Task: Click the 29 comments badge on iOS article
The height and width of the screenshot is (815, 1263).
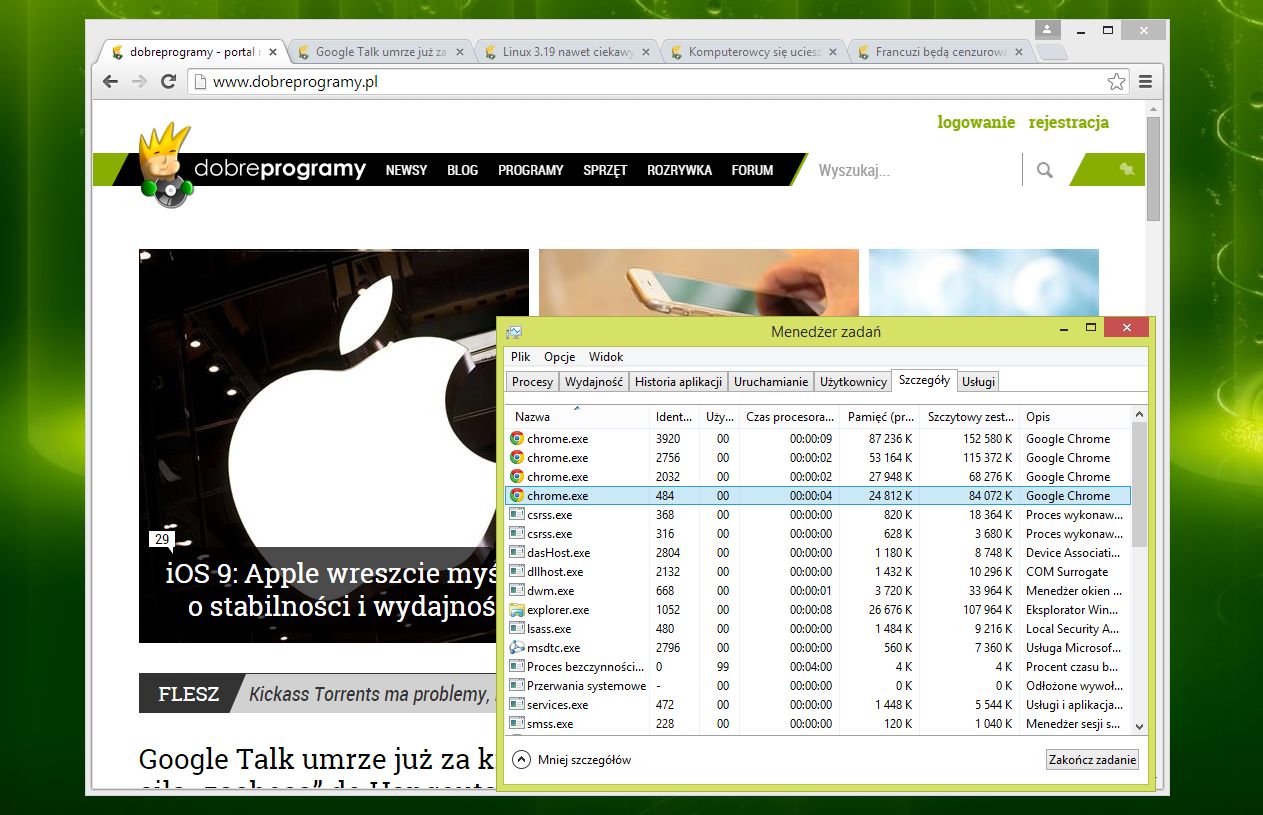Action: (161, 539)
